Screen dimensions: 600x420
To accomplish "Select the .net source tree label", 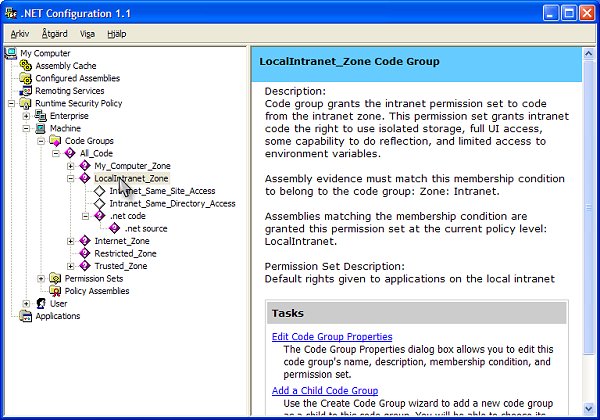I will [146, 229].
